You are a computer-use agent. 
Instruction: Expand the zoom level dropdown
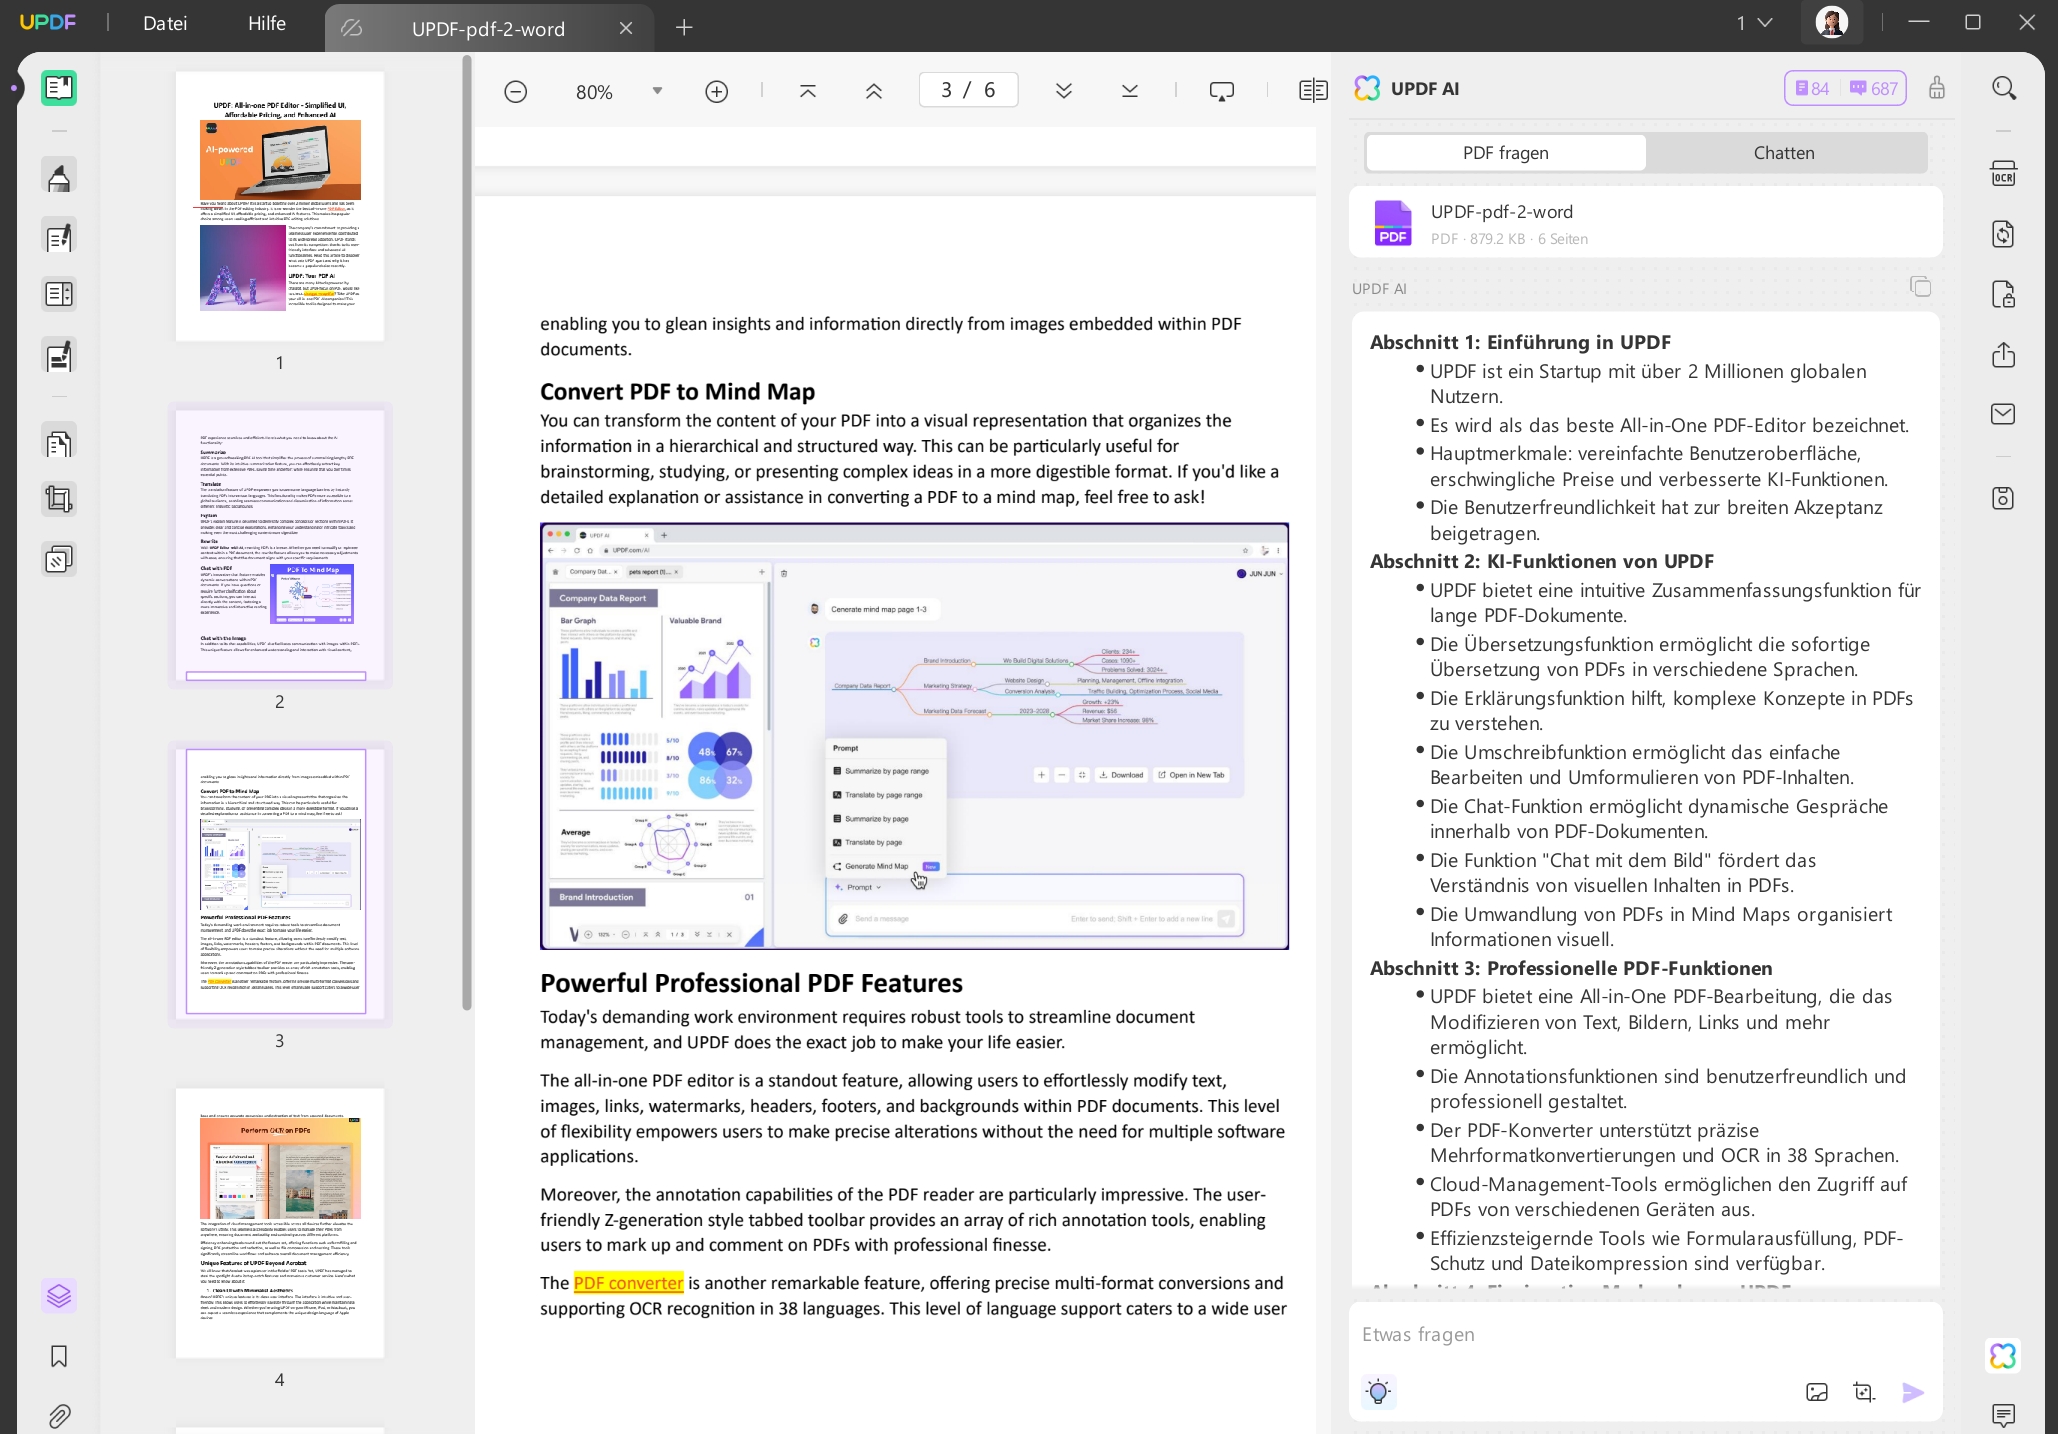click(657, 91)
